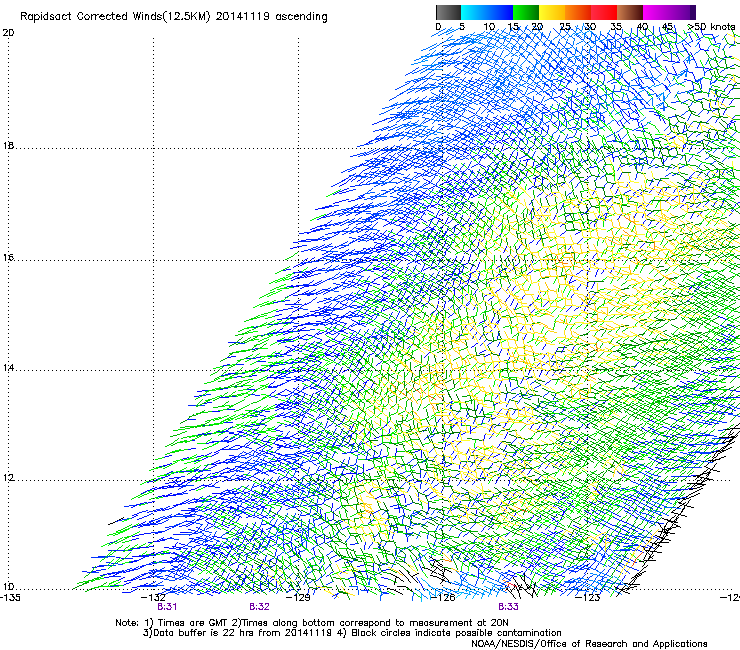Image resolution: width=740 pixels, height=650 pixels.
Task: Click the latitude label 10
Action: pyautogui.click(x=8, y=587)
